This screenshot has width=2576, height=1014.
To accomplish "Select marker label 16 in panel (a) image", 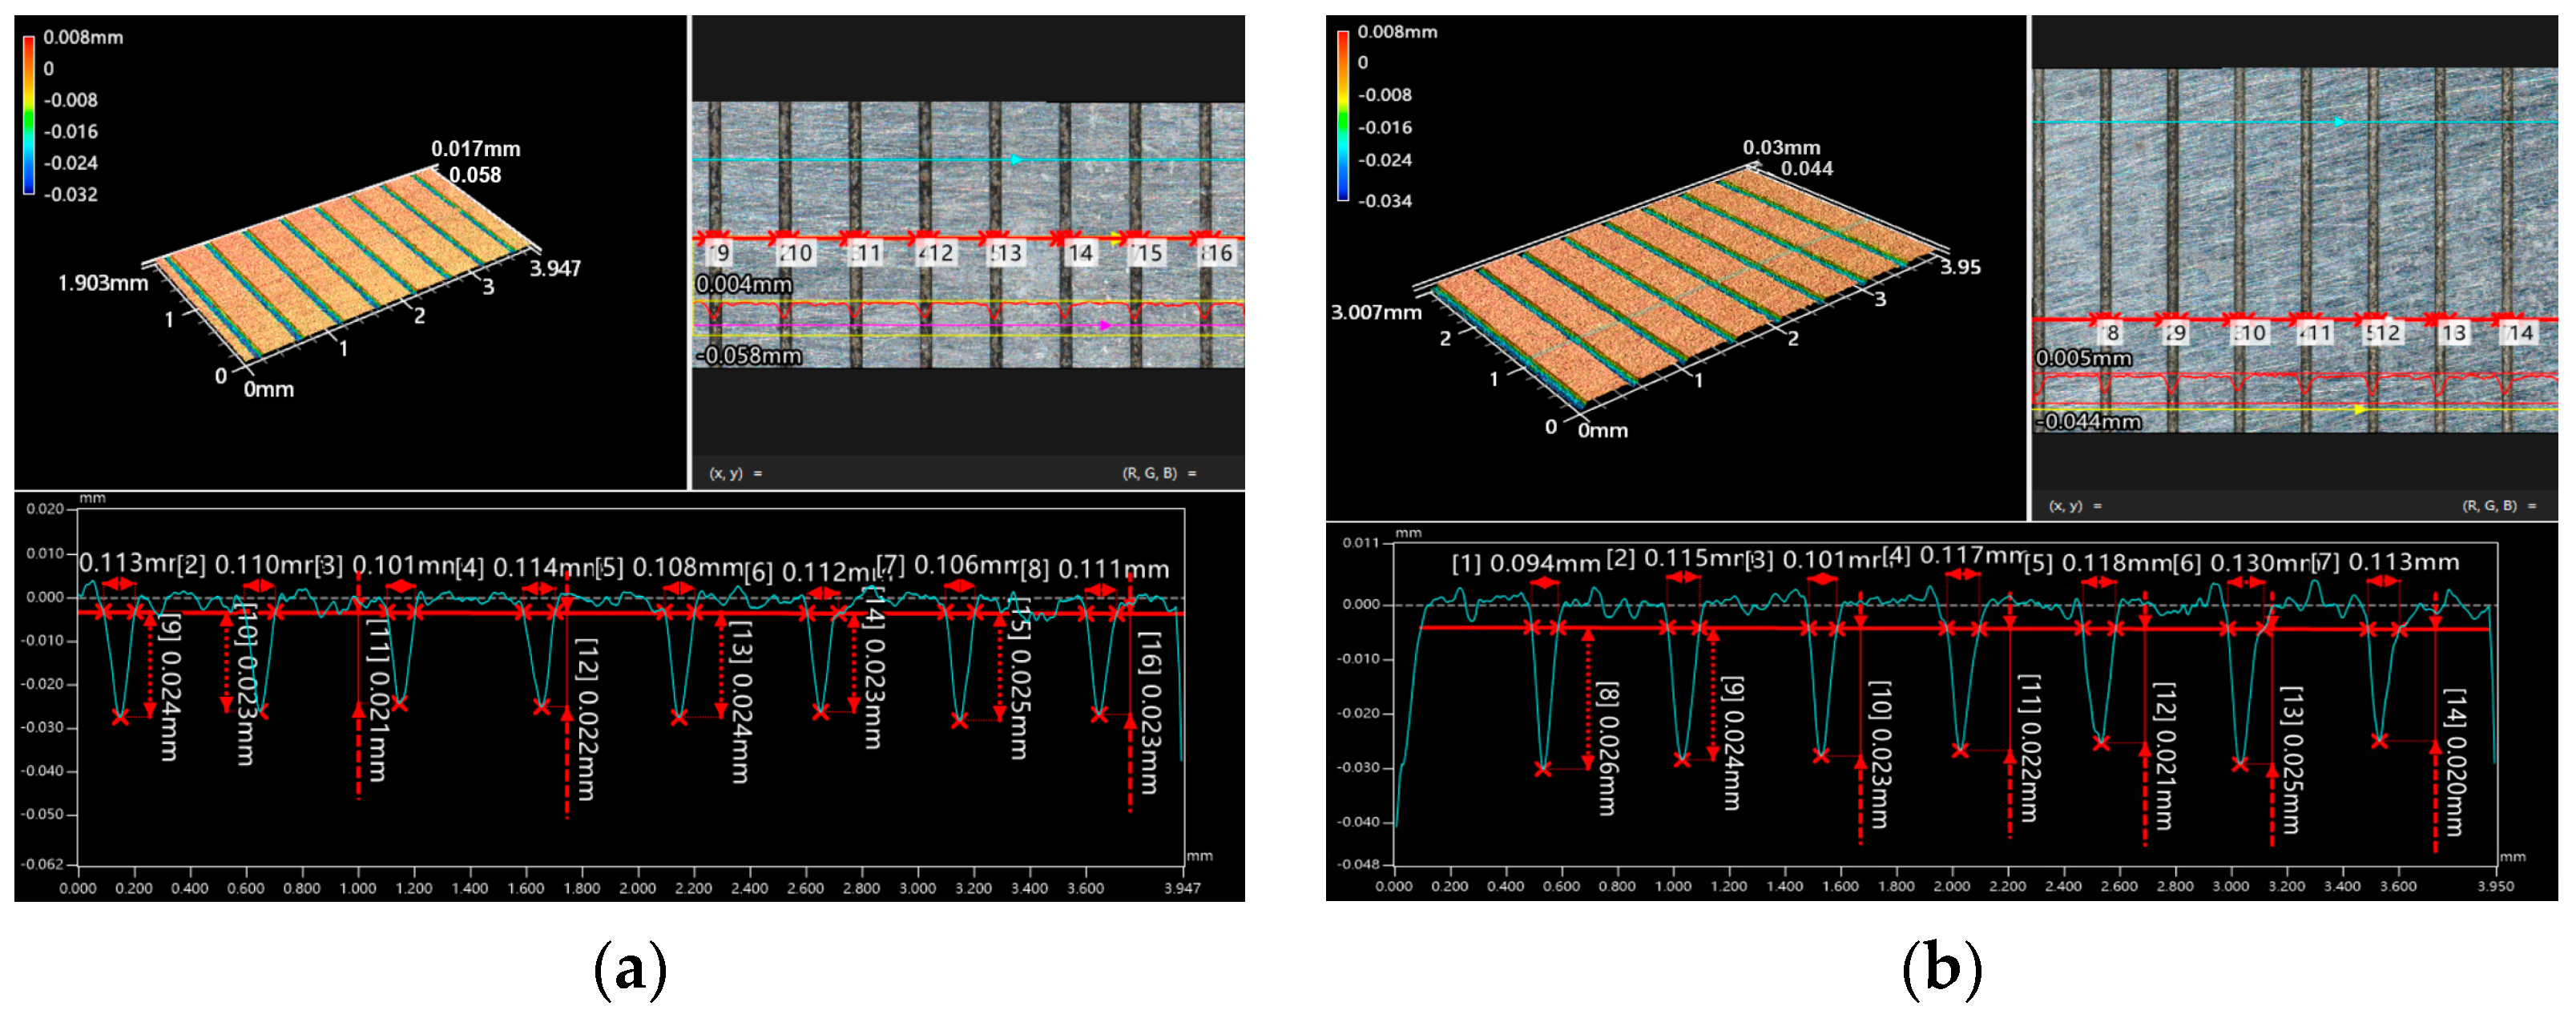I will coord(1218,253).
